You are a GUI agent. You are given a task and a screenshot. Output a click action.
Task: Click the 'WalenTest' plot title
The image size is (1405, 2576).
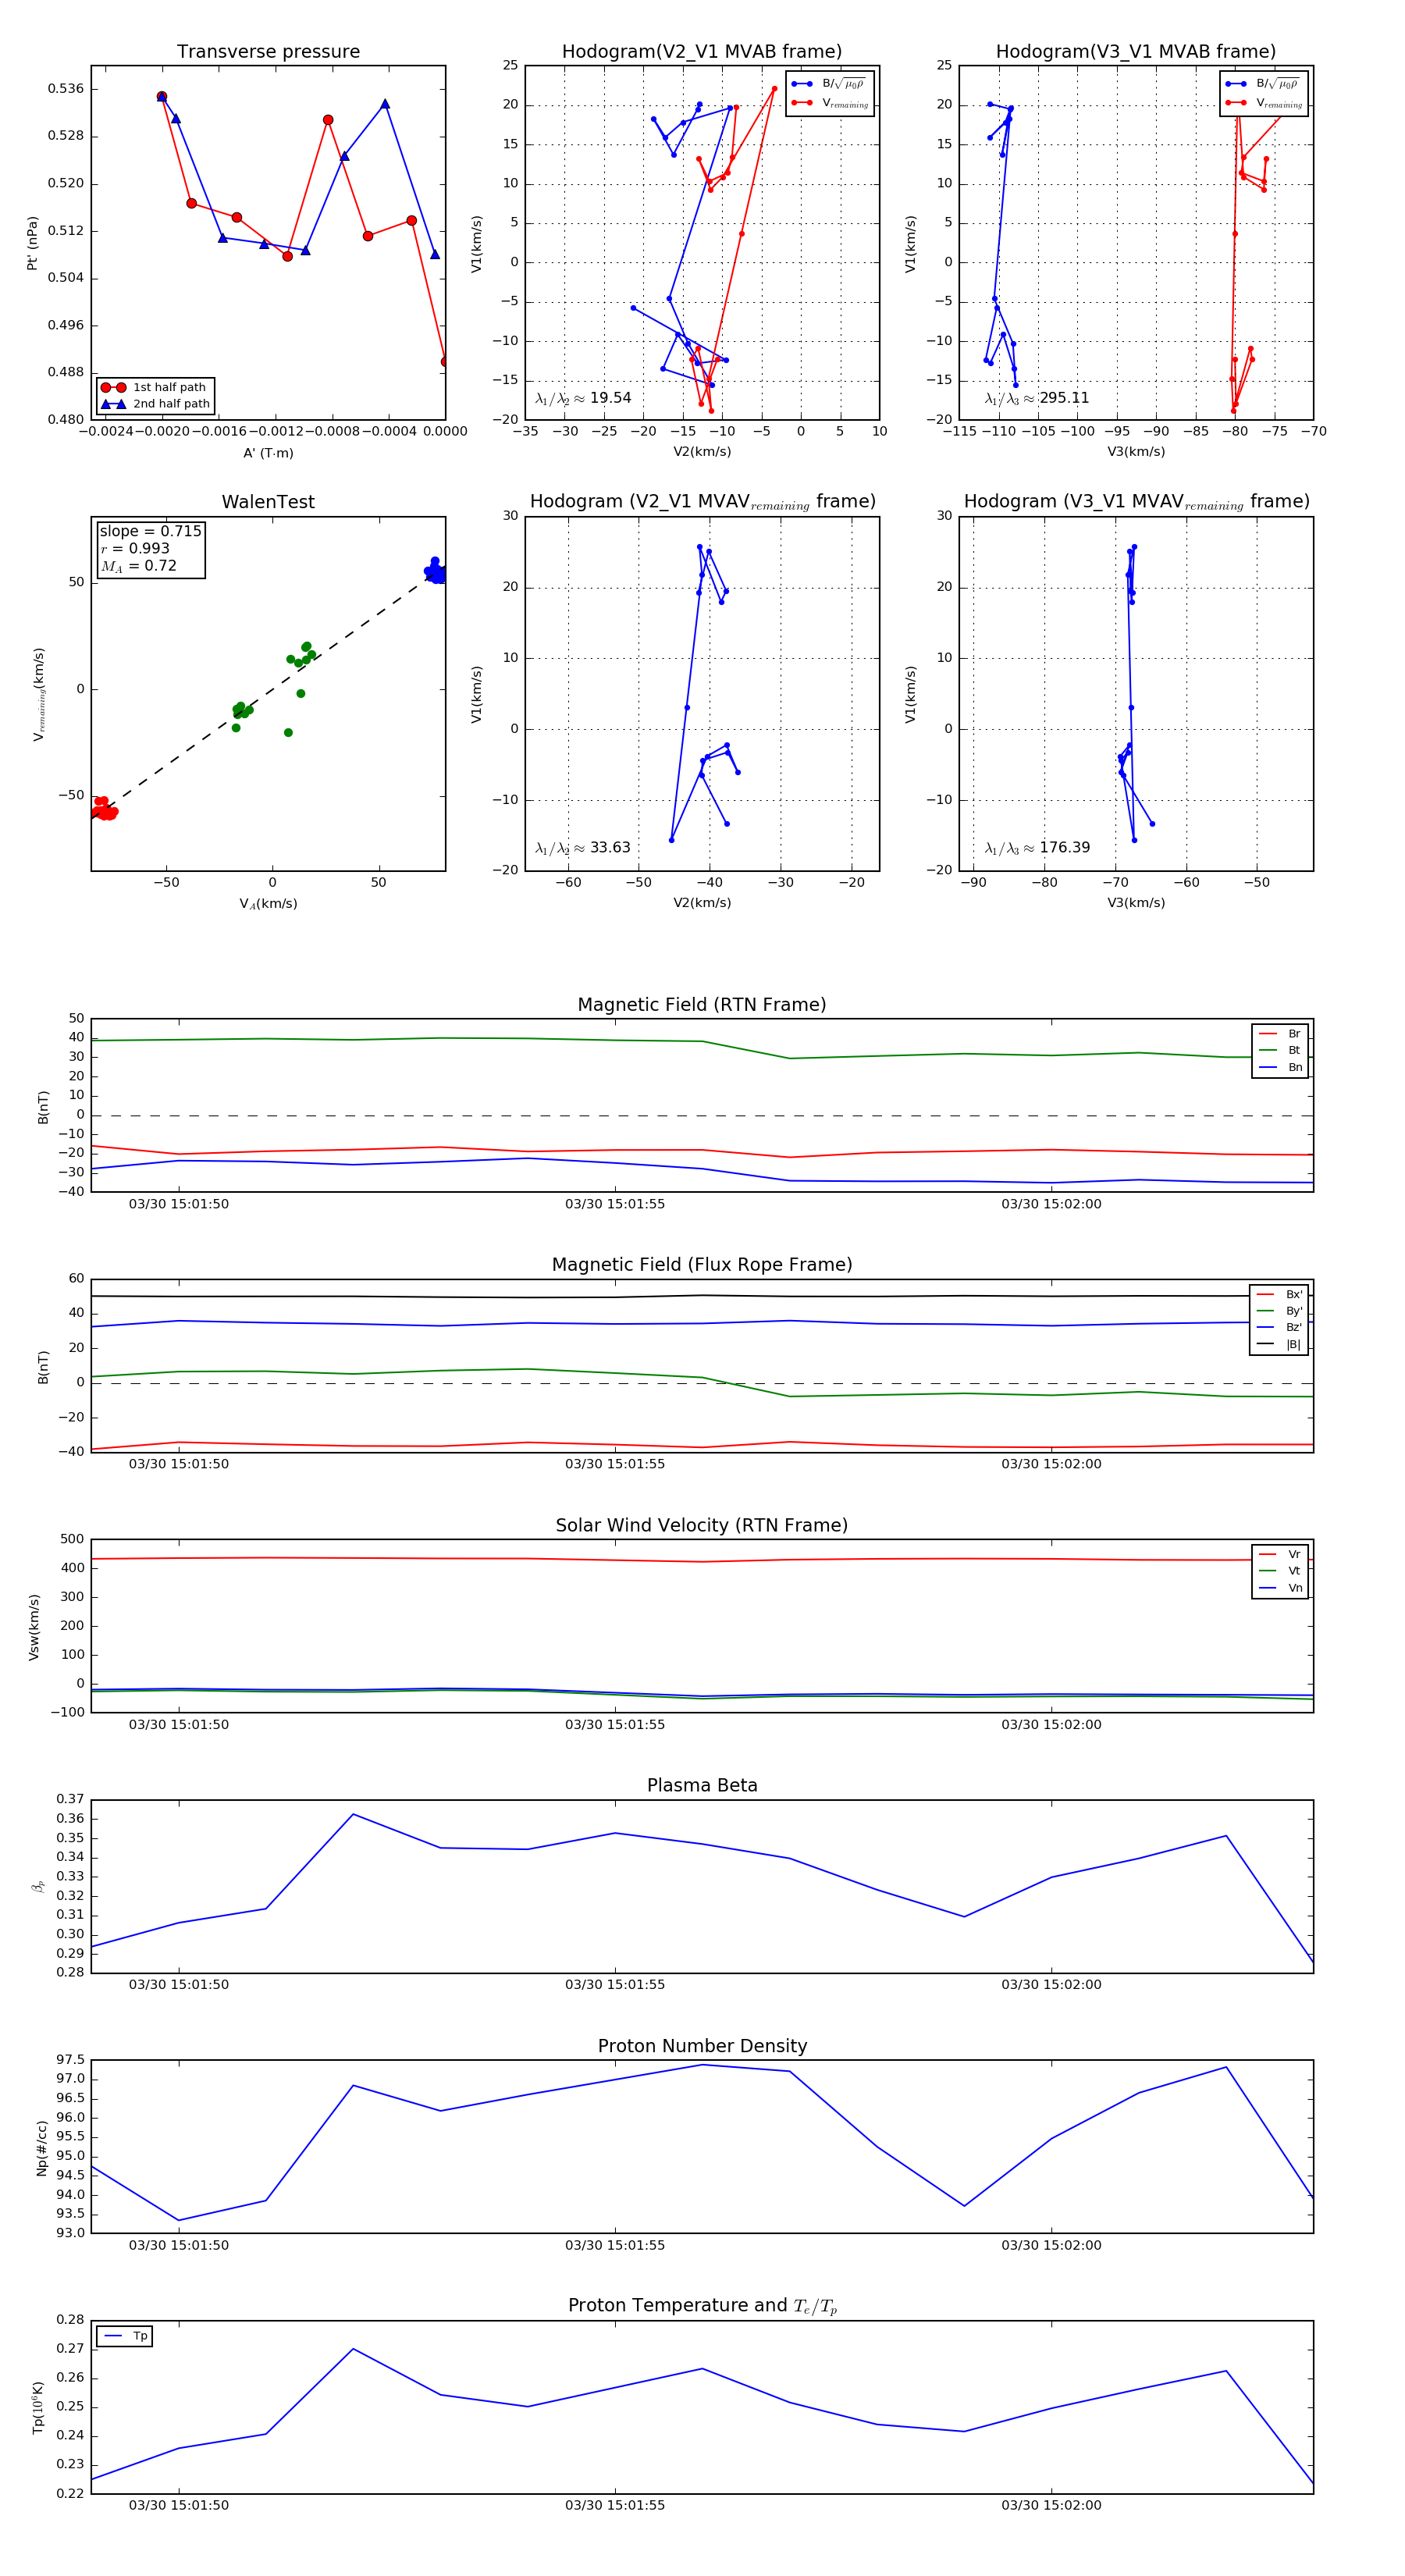click(x=268, y=502)
